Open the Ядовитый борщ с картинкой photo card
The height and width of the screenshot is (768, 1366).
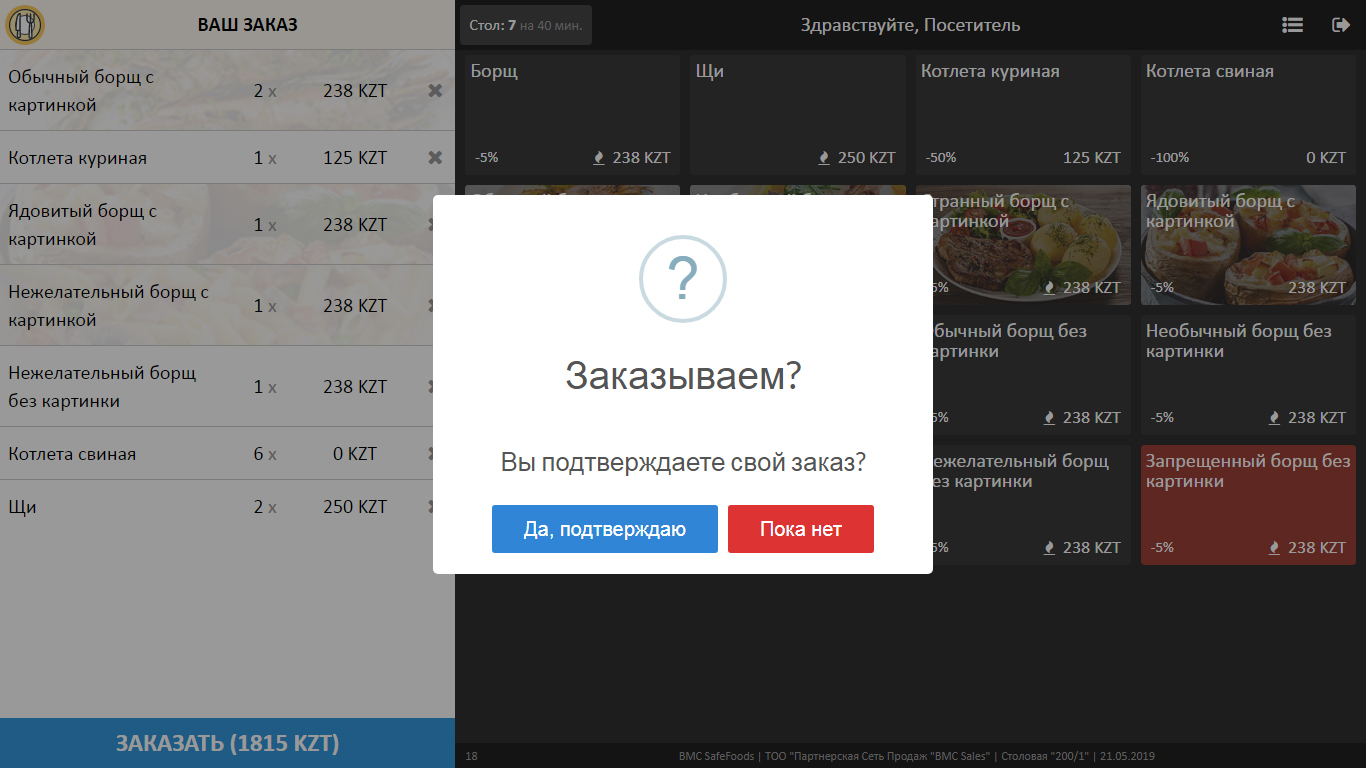pos(1248,245)
